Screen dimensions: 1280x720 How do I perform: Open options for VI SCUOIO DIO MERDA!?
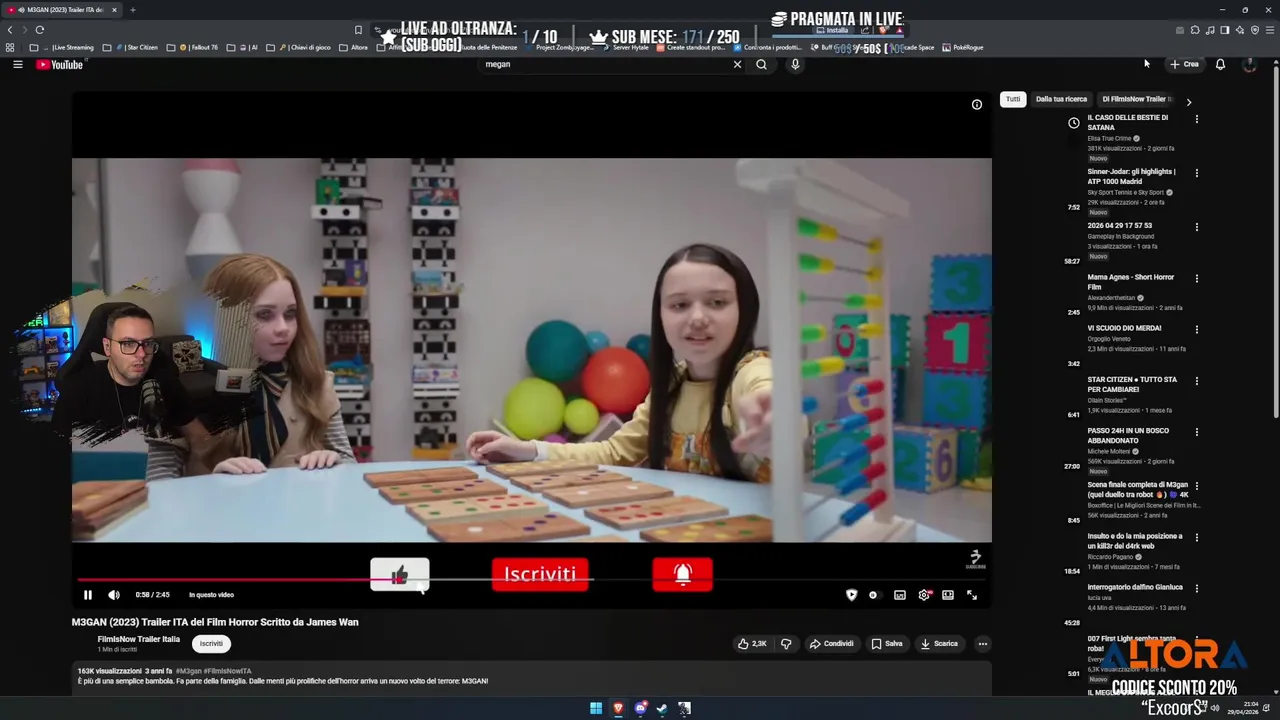(x=1196, y=329)
